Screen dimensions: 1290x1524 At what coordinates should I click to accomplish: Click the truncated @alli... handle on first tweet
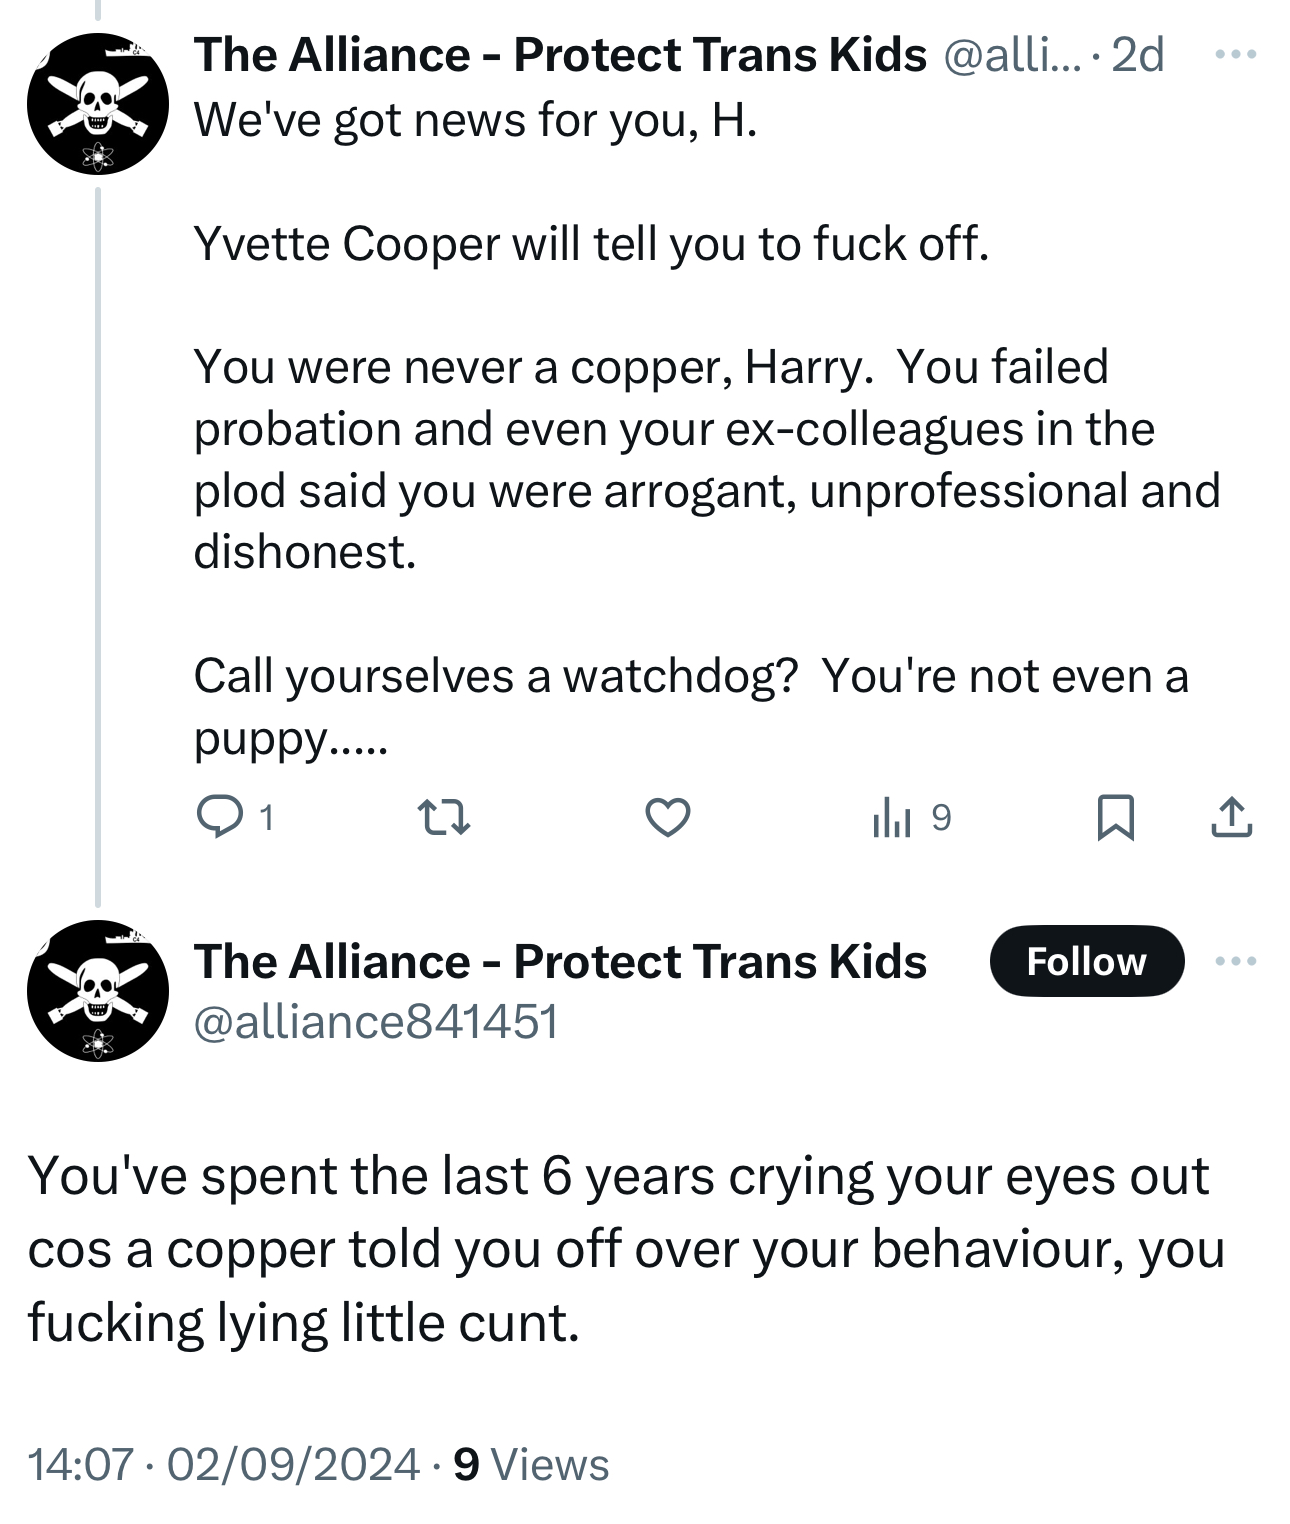[1011, 55]
